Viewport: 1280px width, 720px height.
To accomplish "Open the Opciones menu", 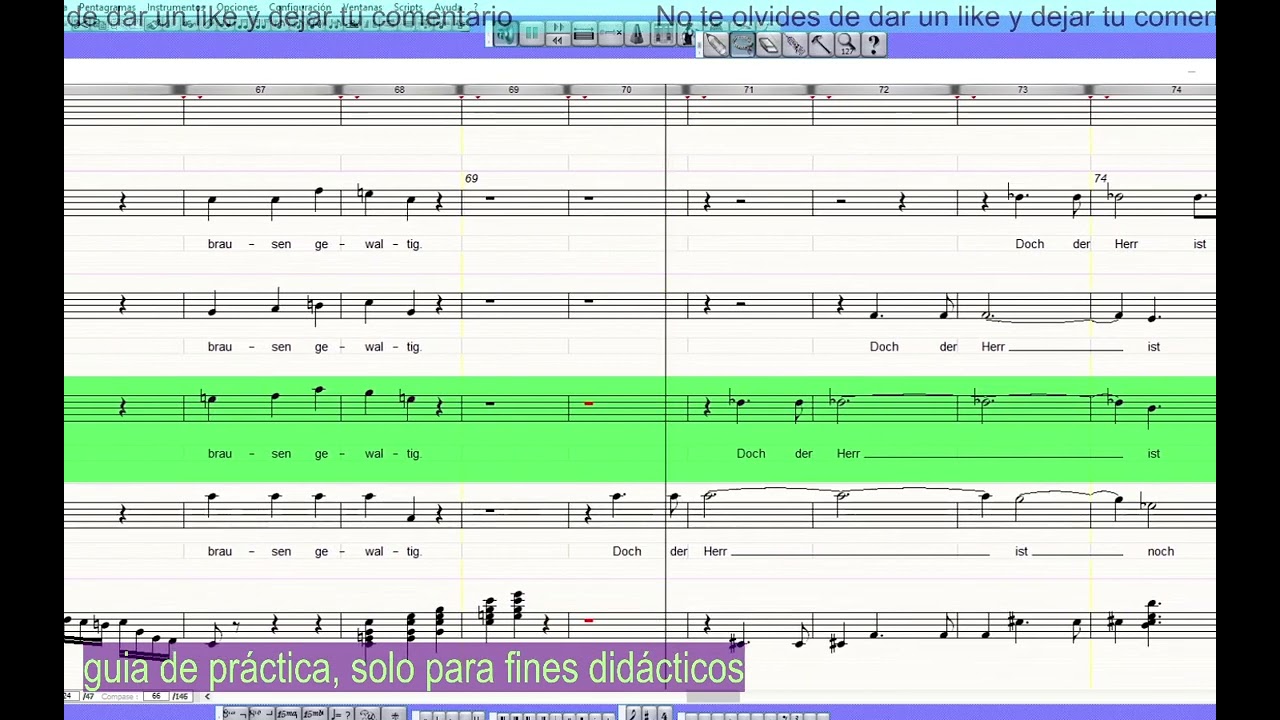I will pyautogui.click(x=237, y=8).
